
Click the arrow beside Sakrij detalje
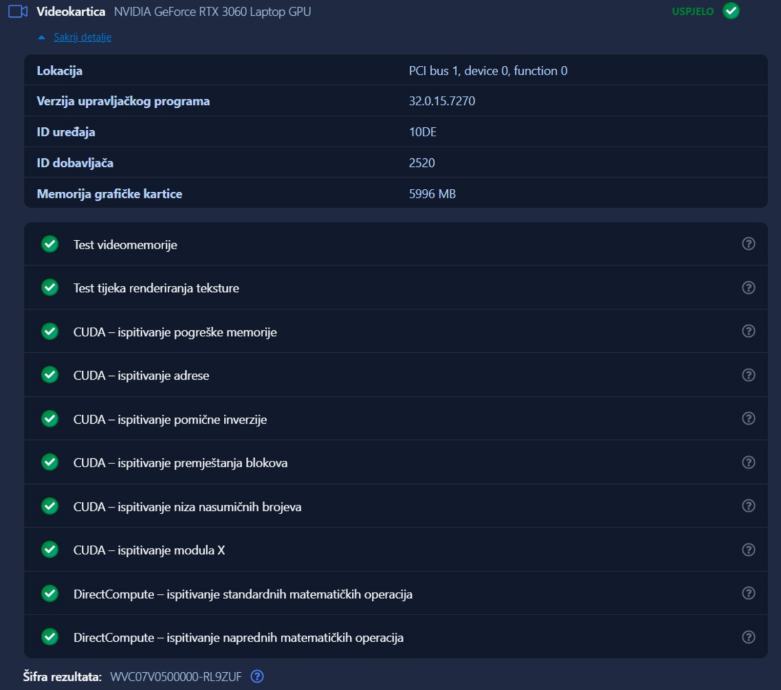42,37
